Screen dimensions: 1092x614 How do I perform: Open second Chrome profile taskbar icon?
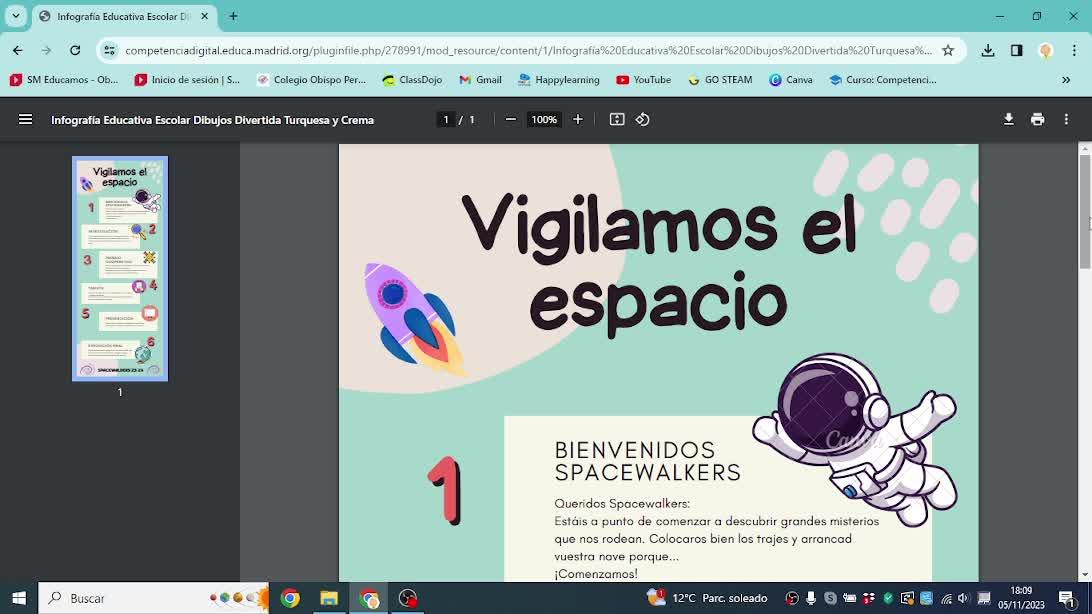(369, 598)
